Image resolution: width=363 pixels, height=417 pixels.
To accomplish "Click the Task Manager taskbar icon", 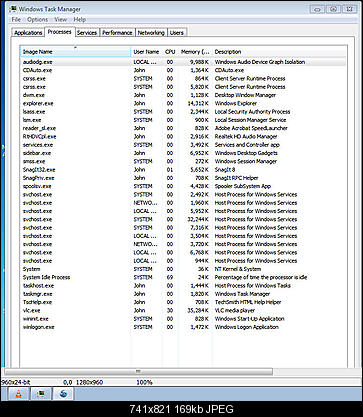I will point(41,394).
